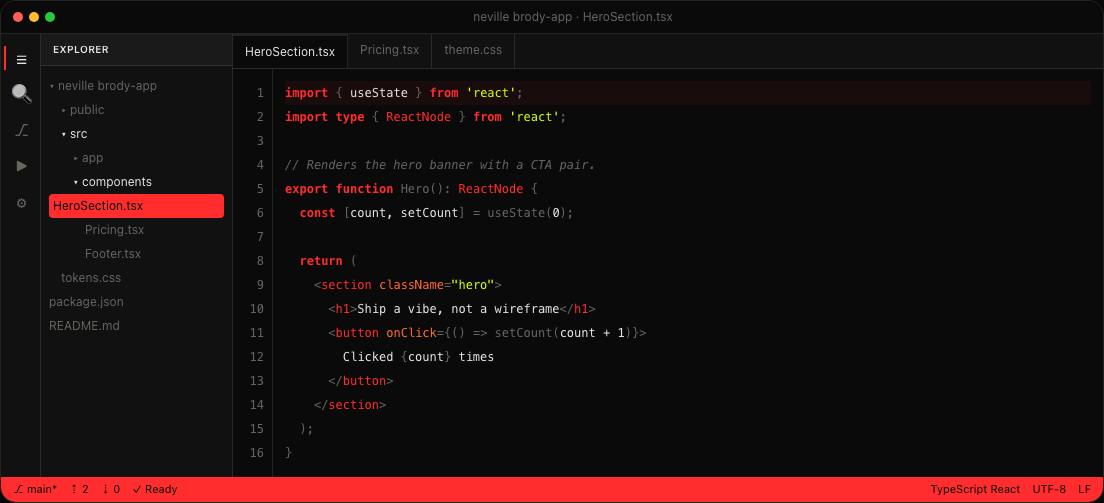This screenshot has height=503, width=1104.
Task: Expand the public folder
Action: point(83,110)
